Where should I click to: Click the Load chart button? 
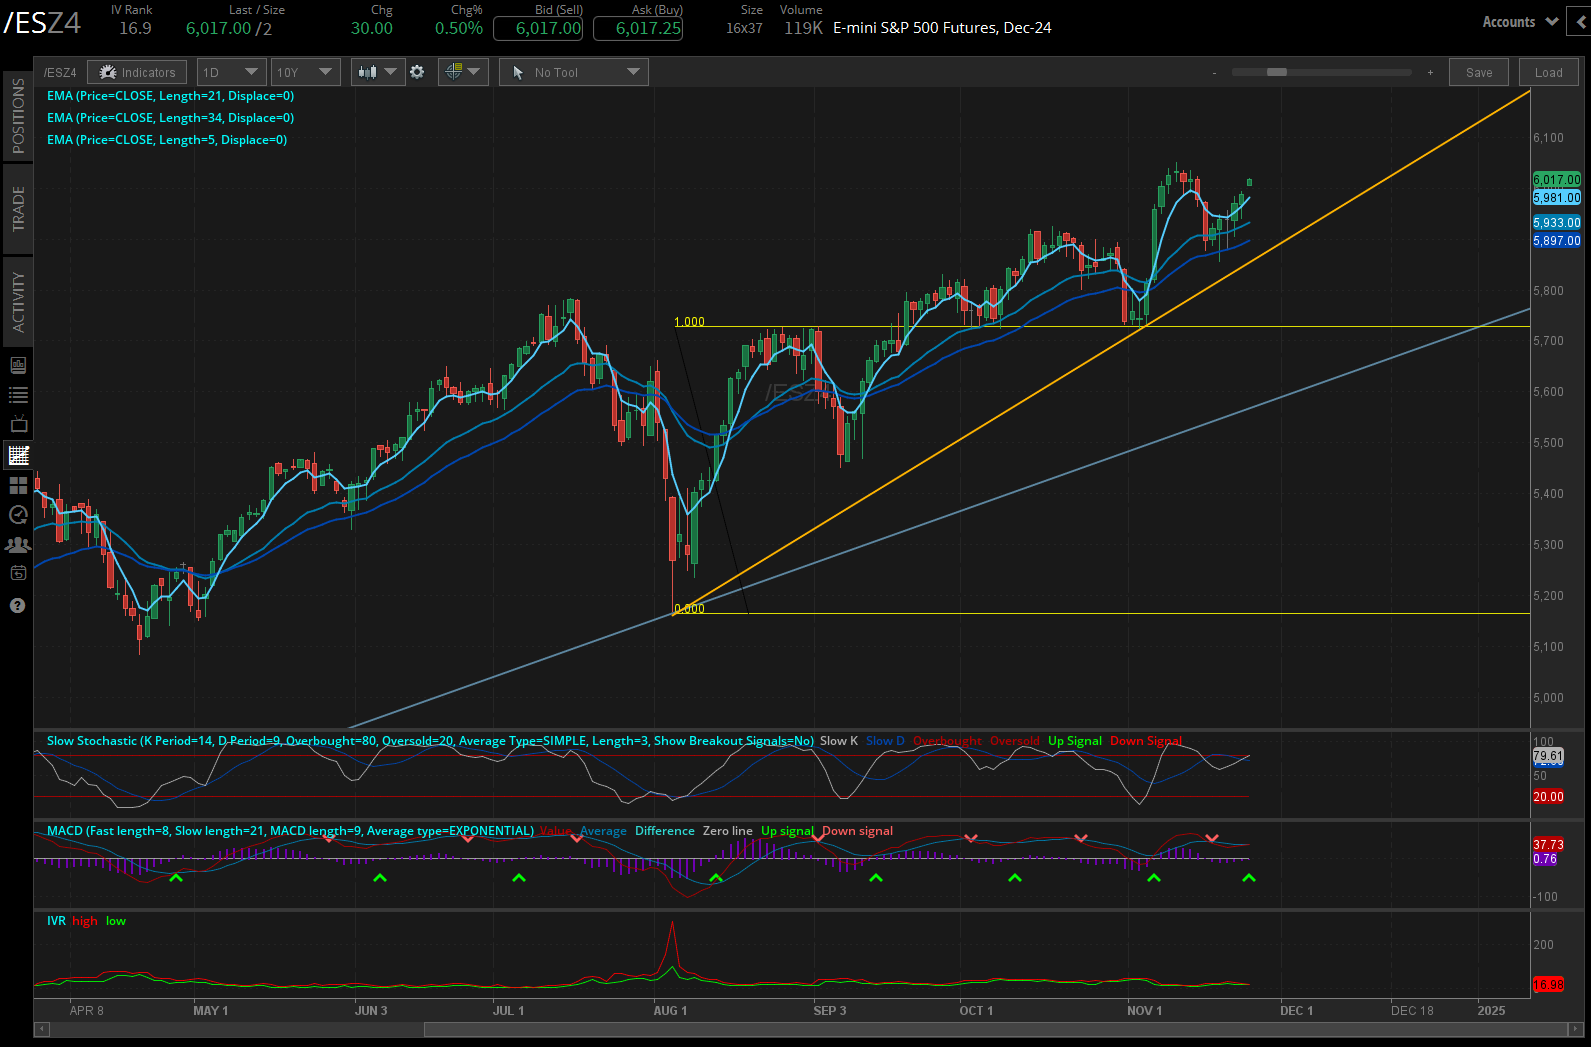point(1549,72)
